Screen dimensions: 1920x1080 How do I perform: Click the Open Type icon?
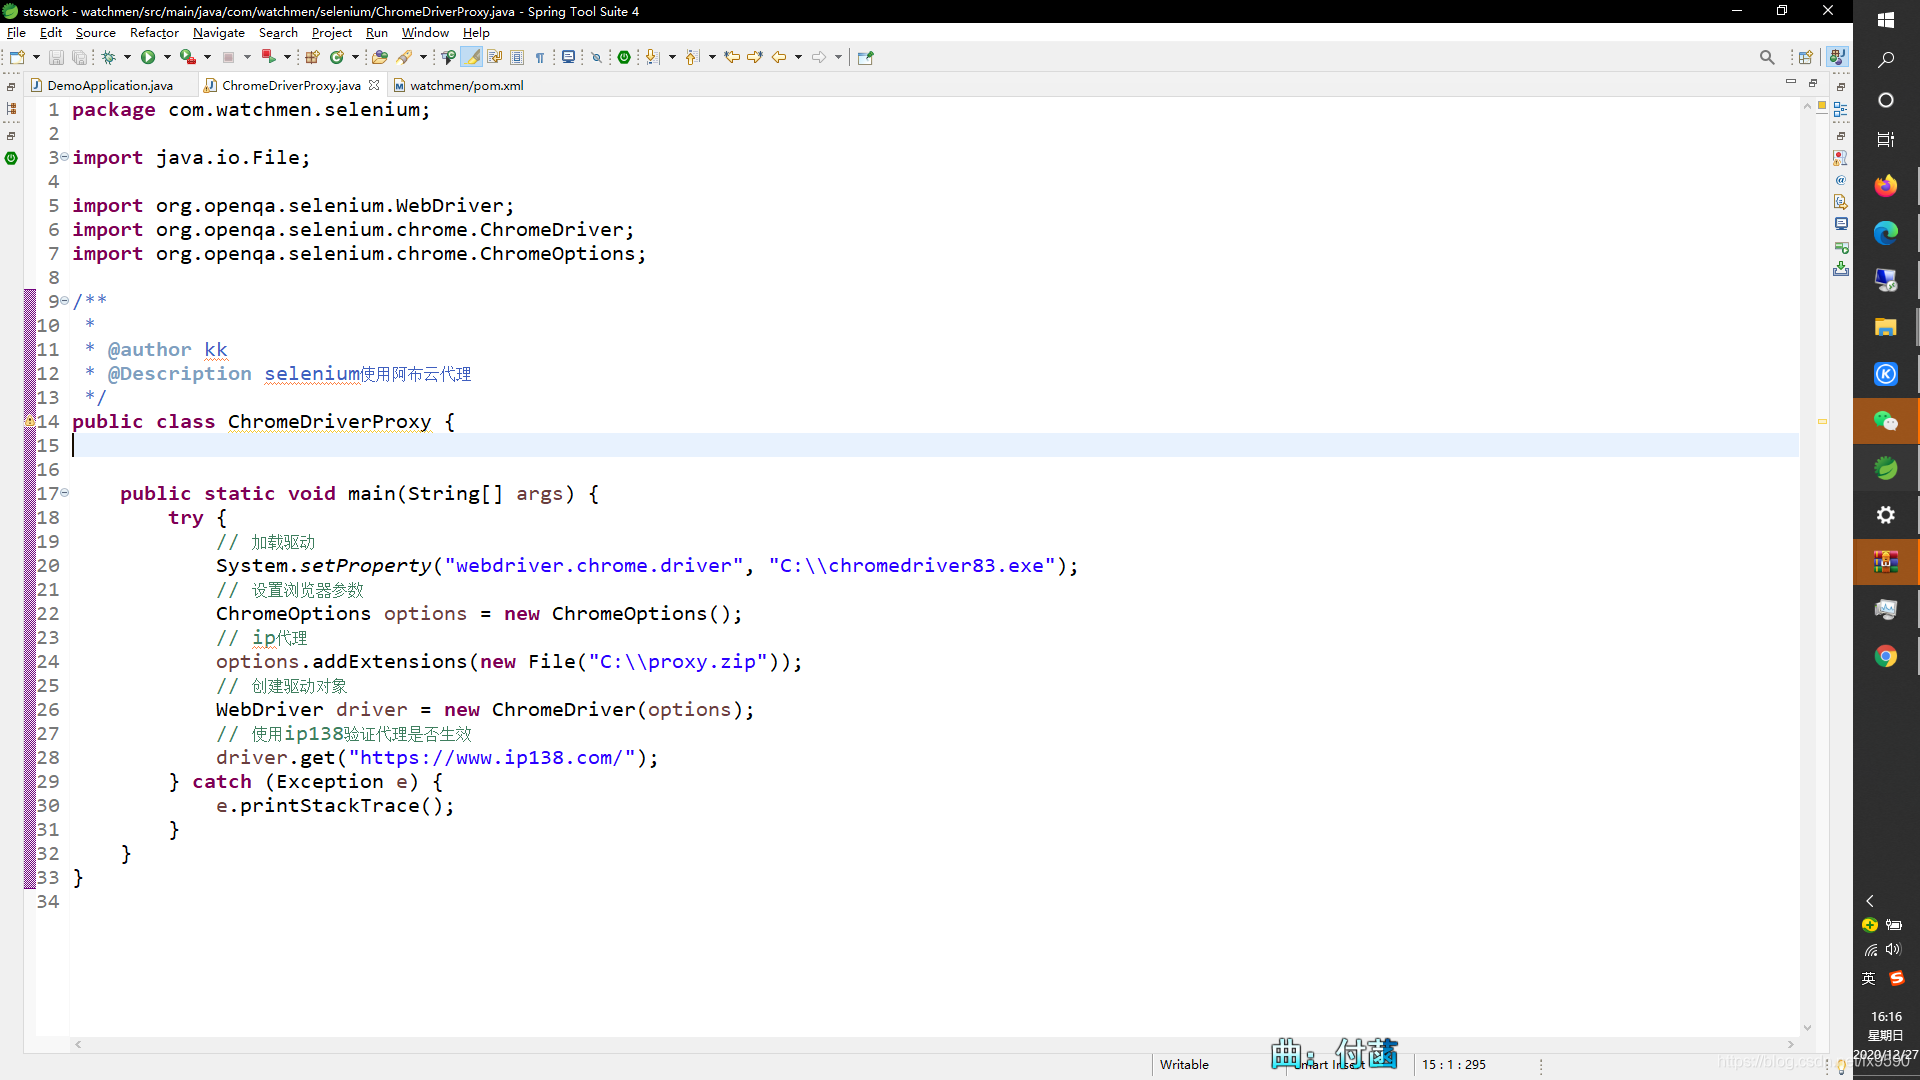click(379, 57)
